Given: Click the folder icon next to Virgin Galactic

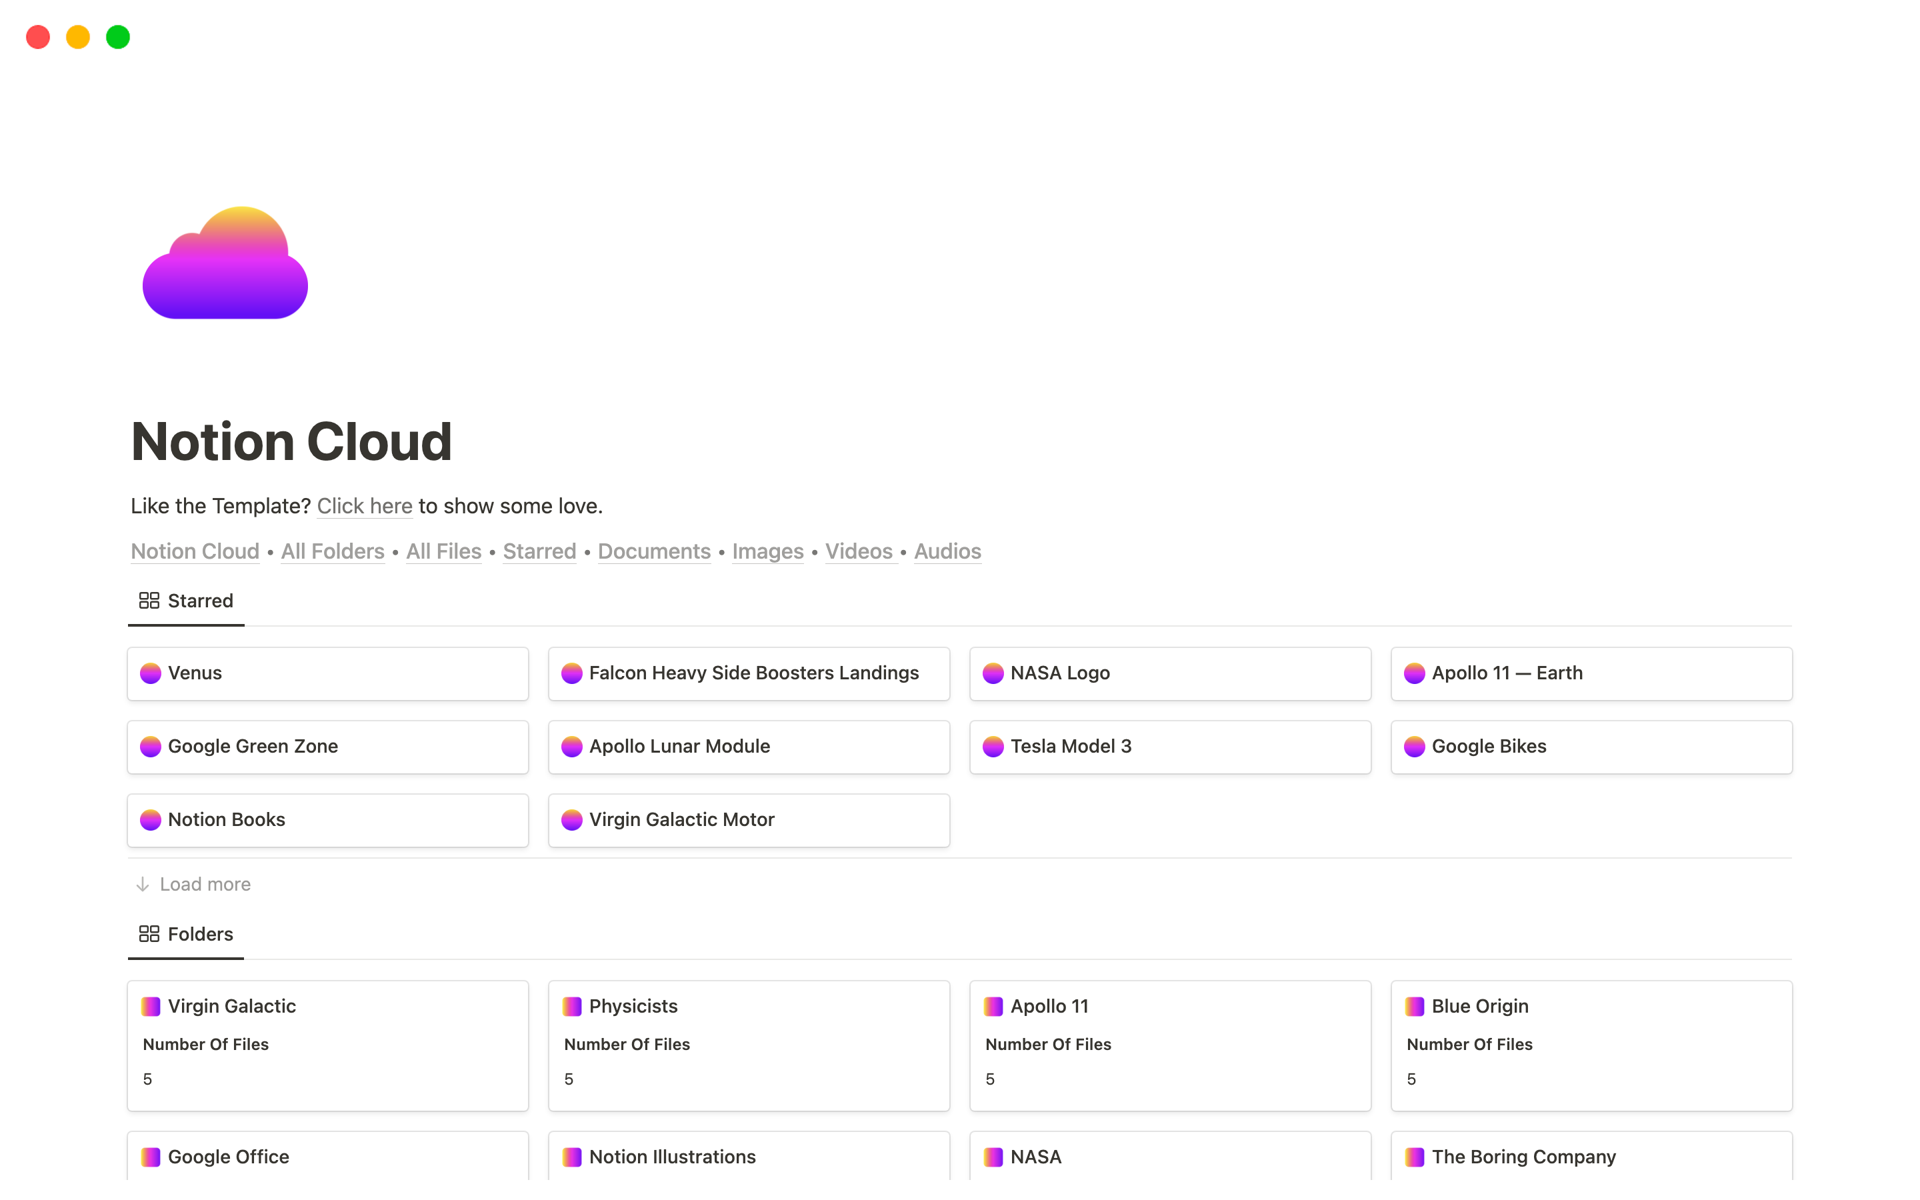Looking at the screenshot, I should [151, 1006].
